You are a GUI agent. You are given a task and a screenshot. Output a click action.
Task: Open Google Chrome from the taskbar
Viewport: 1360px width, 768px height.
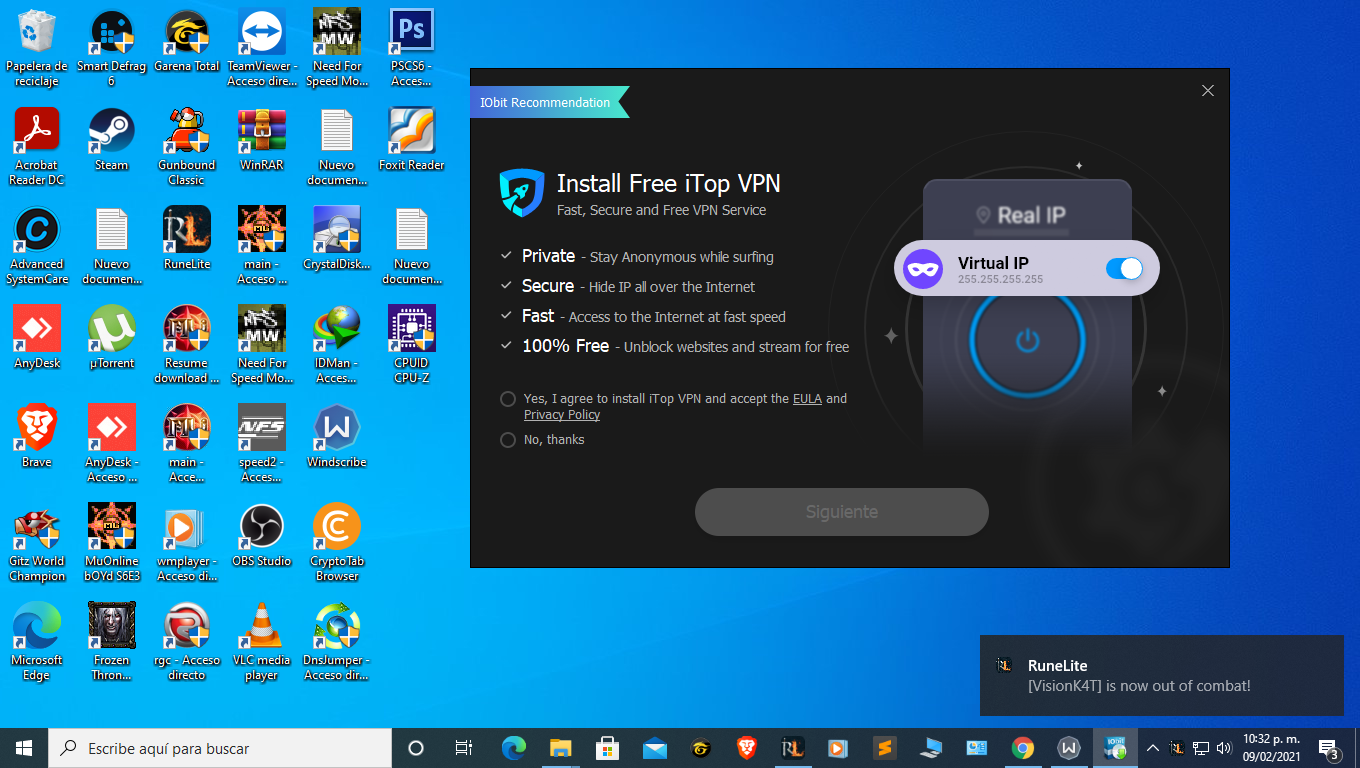click(x=1022, y=748)
